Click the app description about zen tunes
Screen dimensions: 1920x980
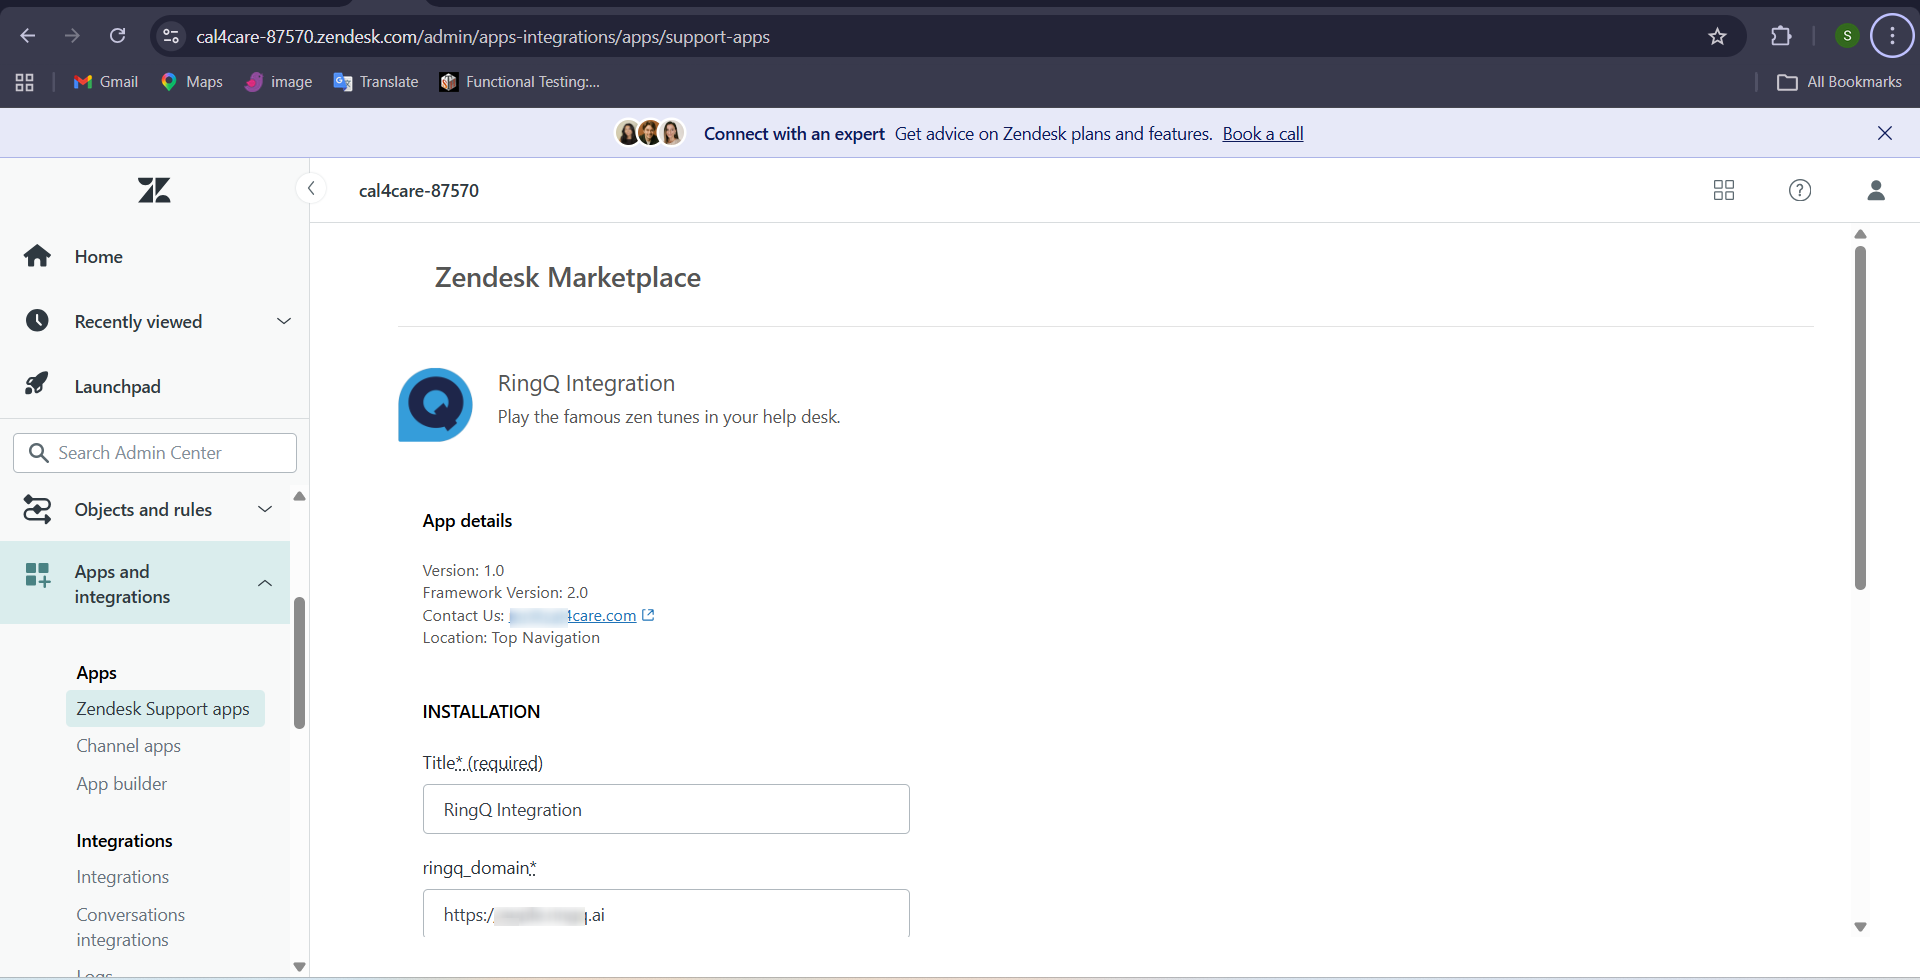(x=669, y=417)
